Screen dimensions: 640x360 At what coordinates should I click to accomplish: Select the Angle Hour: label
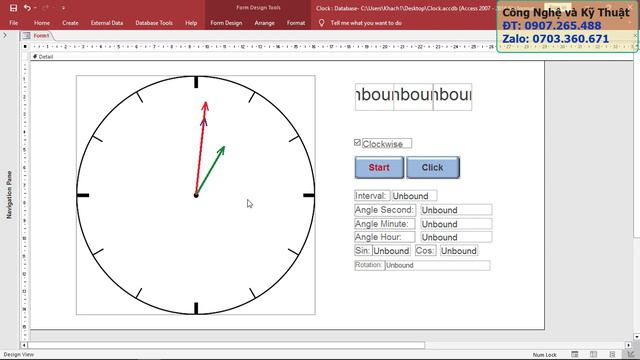click(x=384, y=237)
